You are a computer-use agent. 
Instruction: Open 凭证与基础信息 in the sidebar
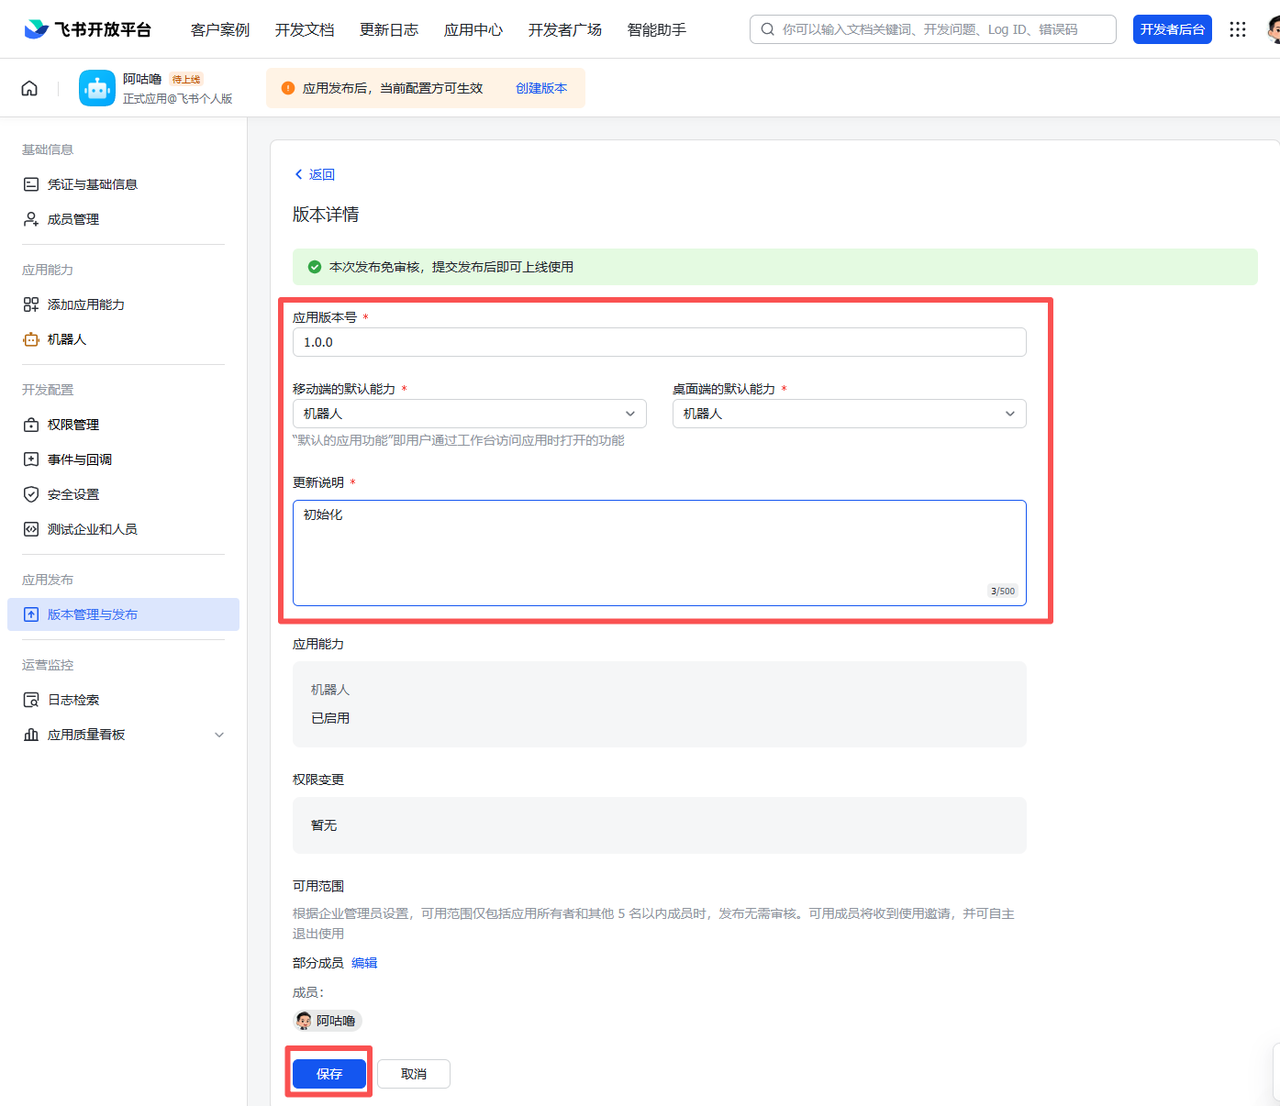click(x=92, y=185)
